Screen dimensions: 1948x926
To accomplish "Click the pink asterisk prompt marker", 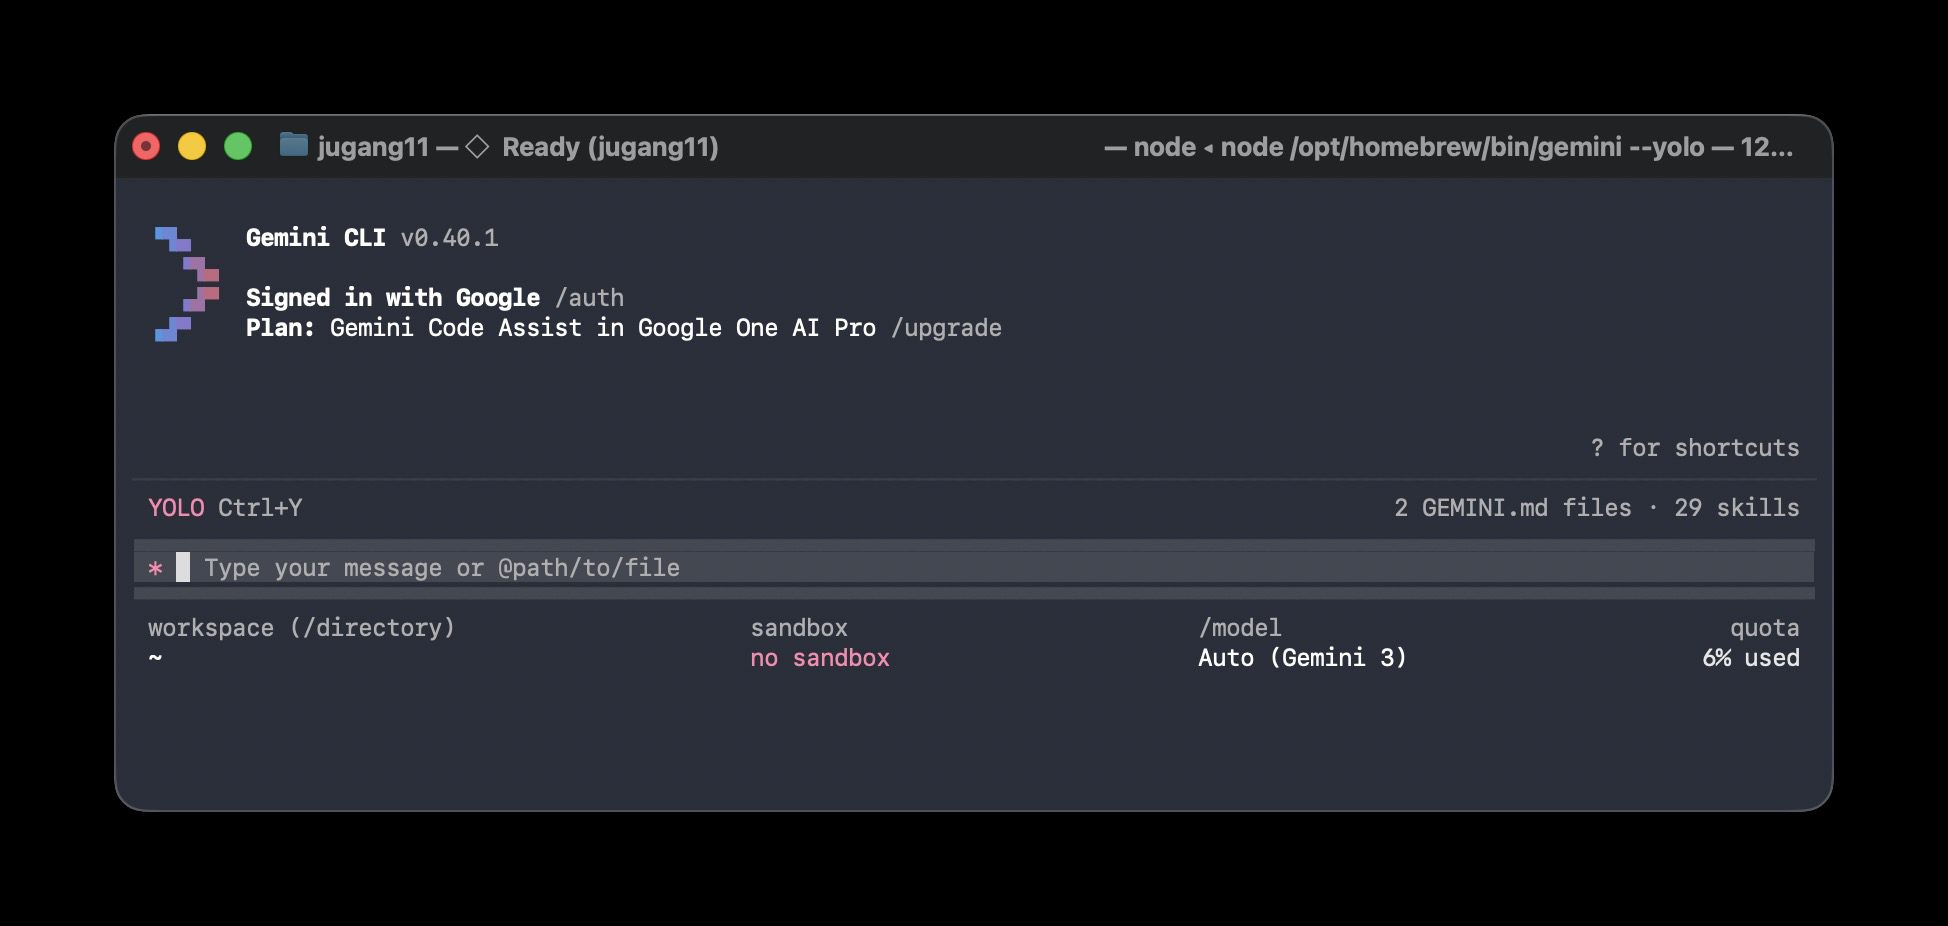I will (x=155, y=568).
